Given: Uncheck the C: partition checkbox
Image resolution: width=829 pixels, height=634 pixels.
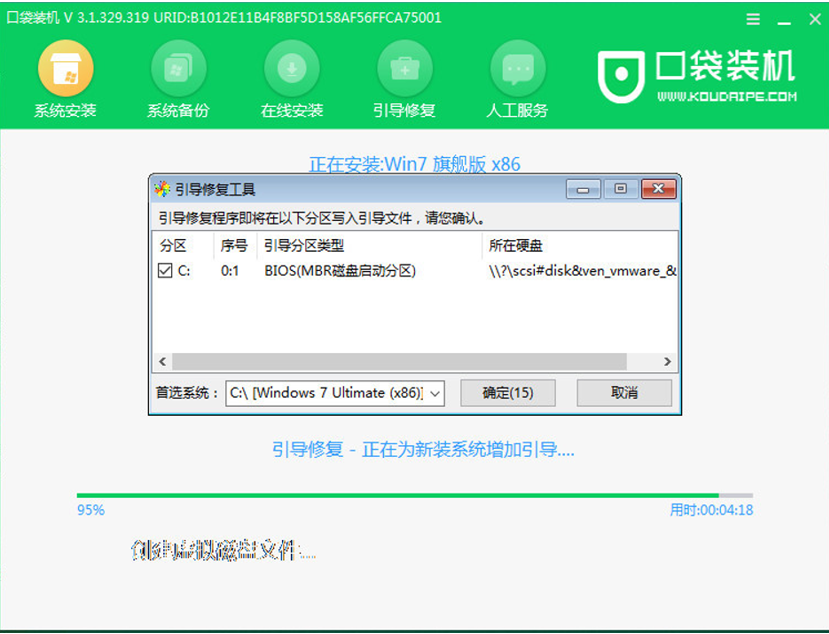Looking at the screenshot, I should [166, 271].
